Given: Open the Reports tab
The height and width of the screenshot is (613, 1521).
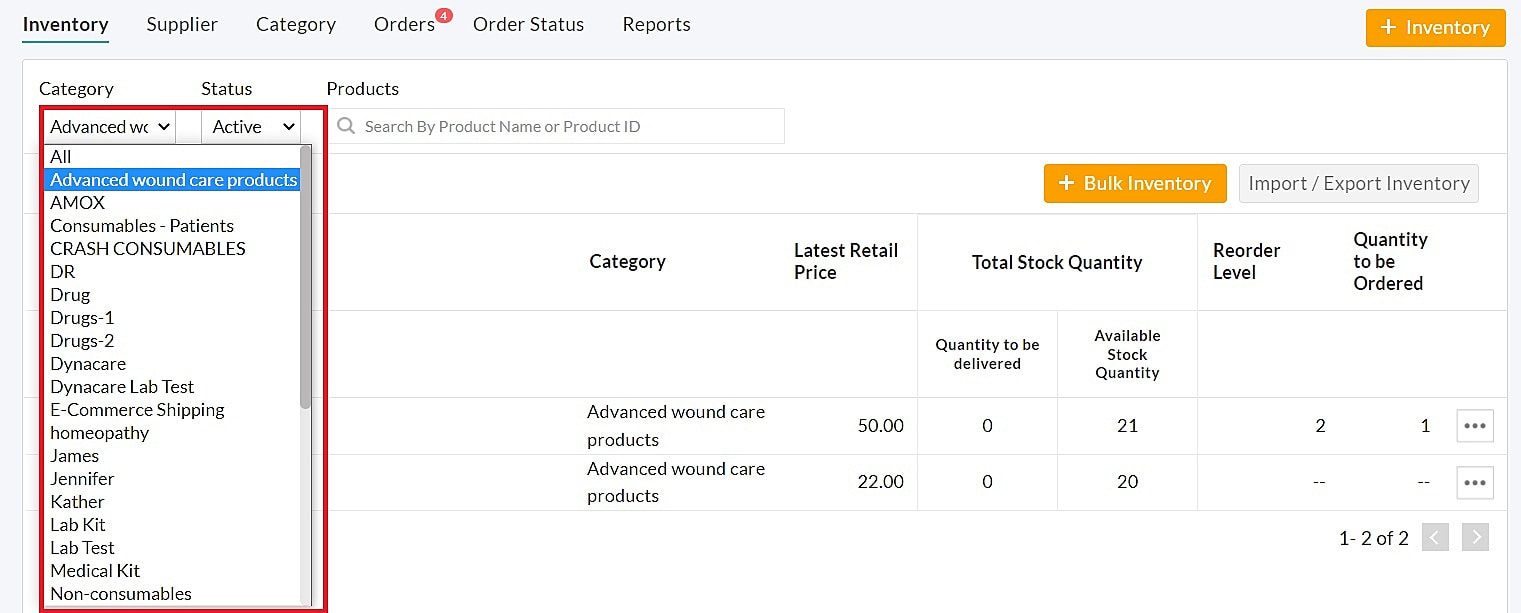Looking at the screenshot, I should pyautogui.click(x=656, y=25).
